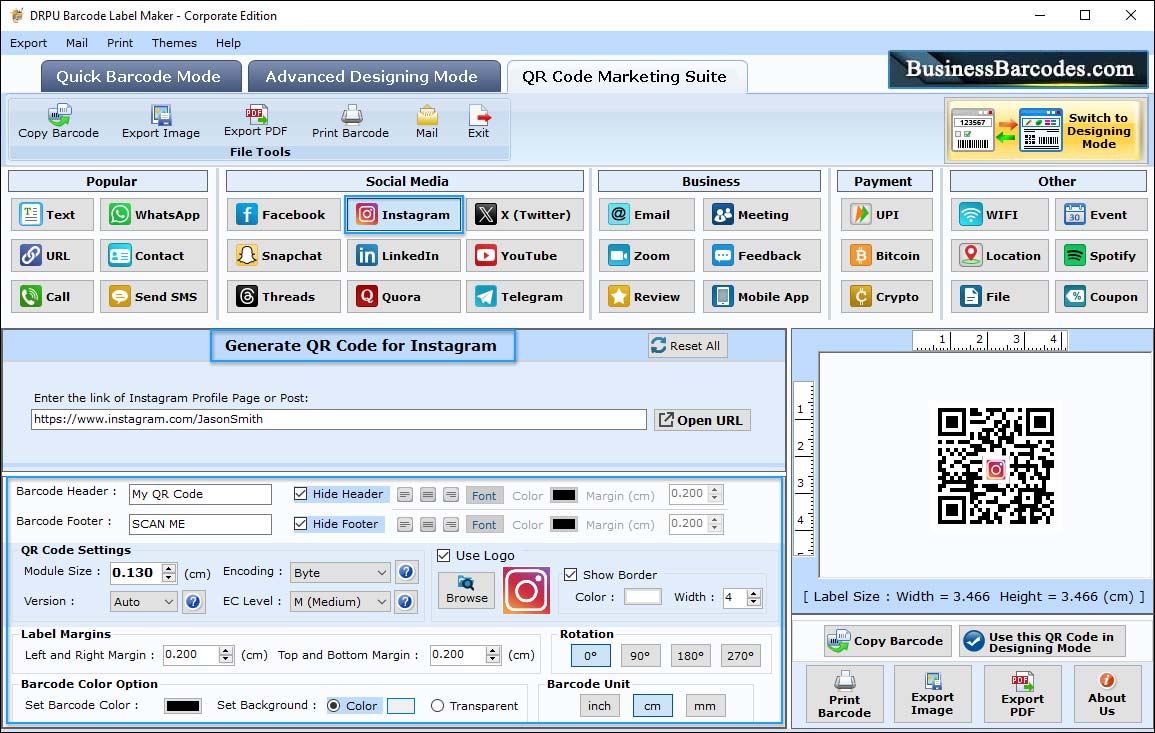Uncheck the Use Logo checkbox
Image resolution: width=1155 pixels, height=733 pixels.
443,555
